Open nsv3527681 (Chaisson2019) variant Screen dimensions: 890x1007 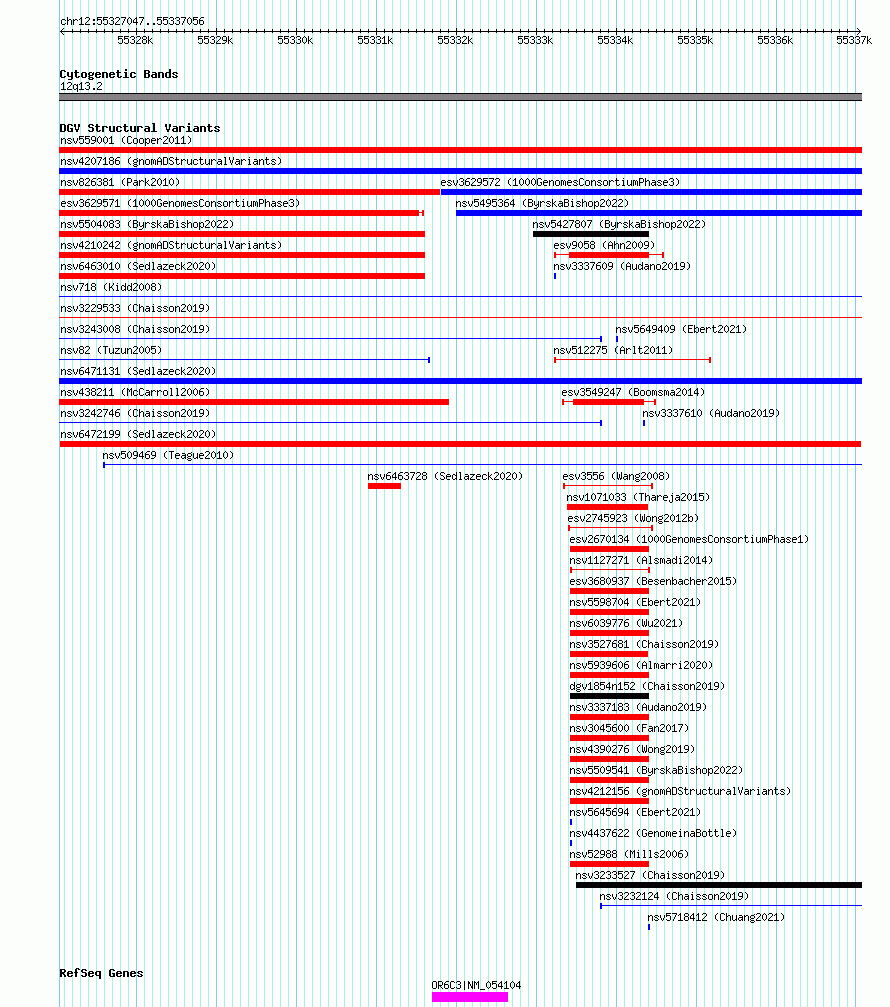pyautogui.click(x=644, y=644)
